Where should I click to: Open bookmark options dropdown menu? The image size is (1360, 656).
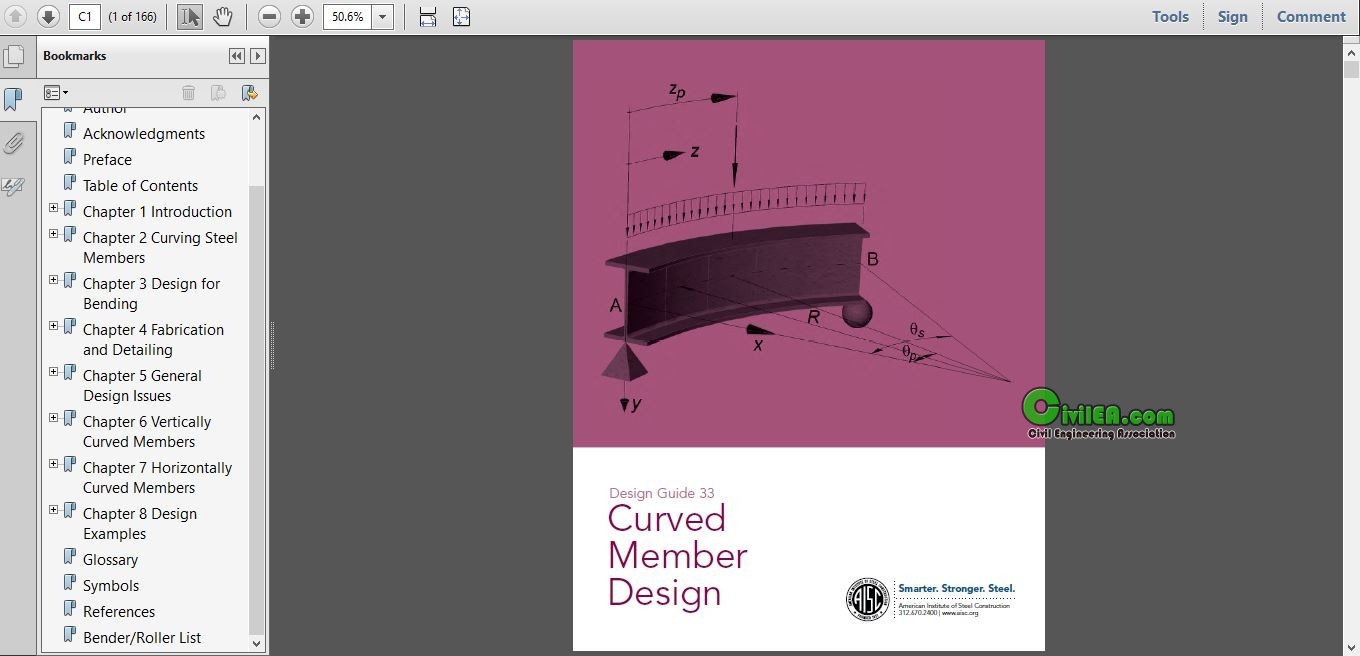[56, 93]
